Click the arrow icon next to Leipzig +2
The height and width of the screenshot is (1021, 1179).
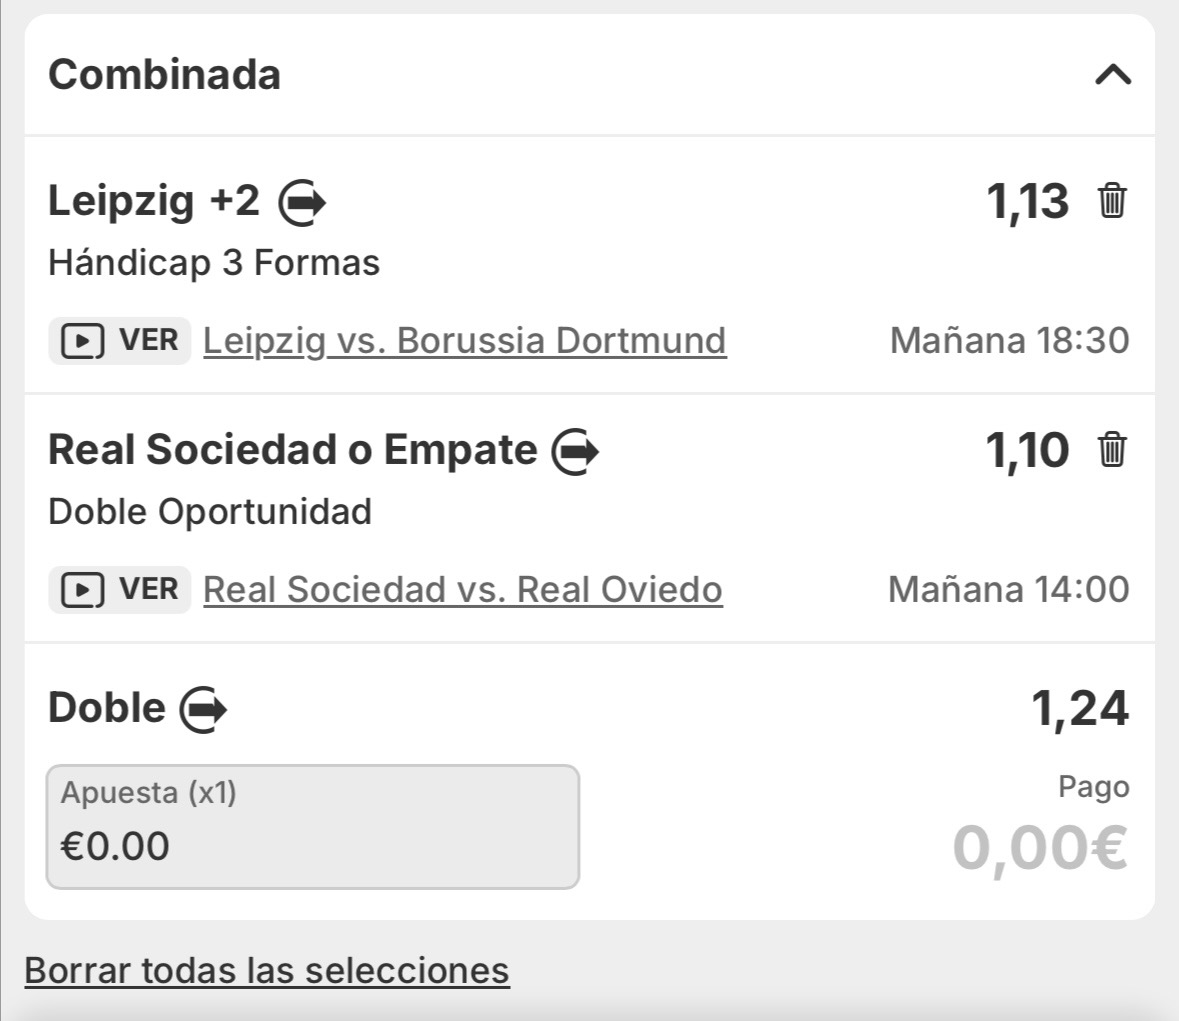(302, 203)
